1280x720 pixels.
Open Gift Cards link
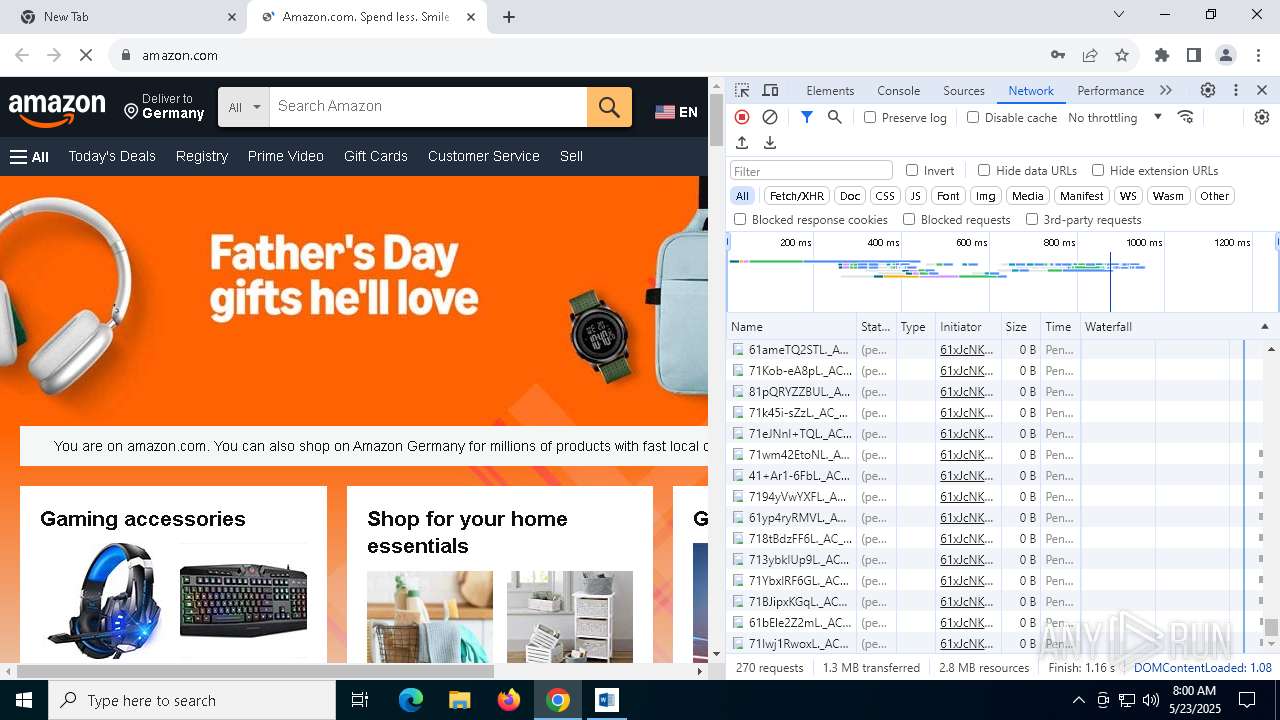pos(376,156)
